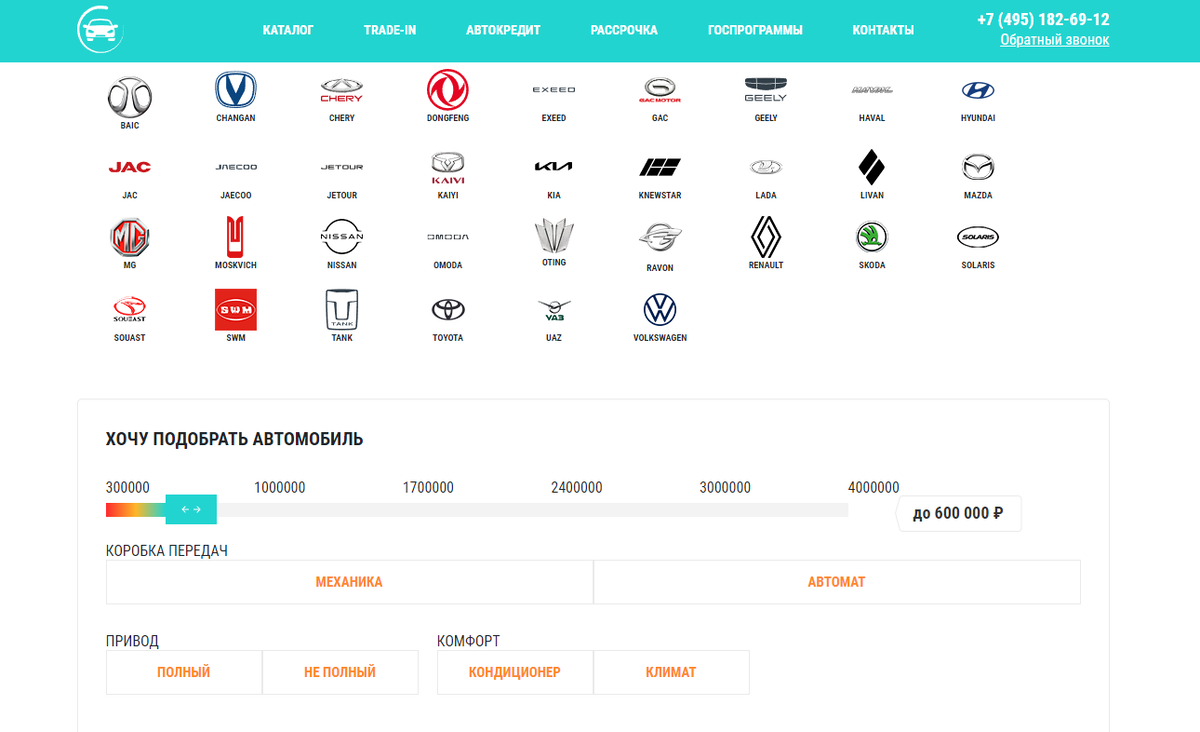Open the Lada brand logo

click(766, 167)
